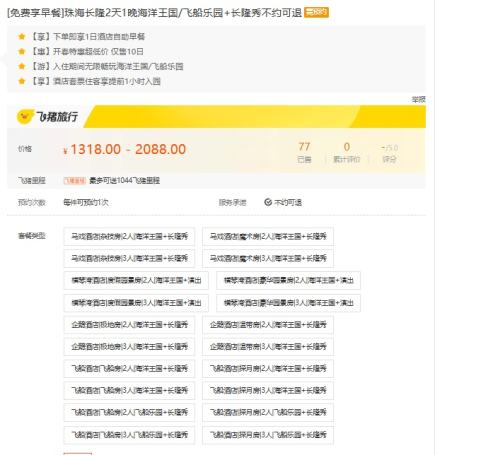Click the 77 已售 sold count
This screenshot has width=500, height=455.
[304, 152]
